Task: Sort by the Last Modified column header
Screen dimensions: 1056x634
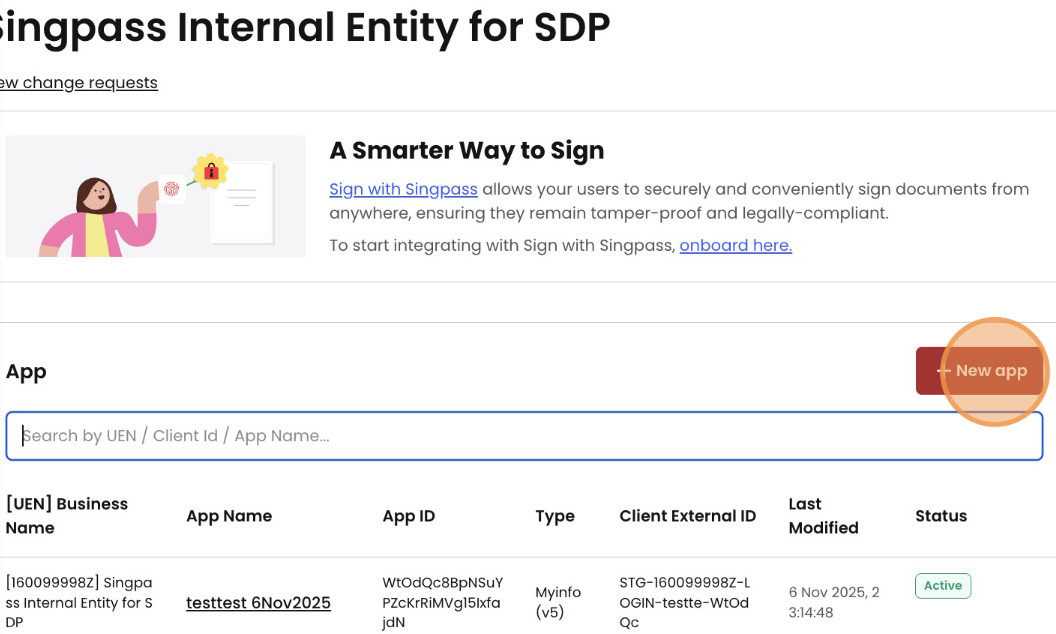Action: [823, 516]
